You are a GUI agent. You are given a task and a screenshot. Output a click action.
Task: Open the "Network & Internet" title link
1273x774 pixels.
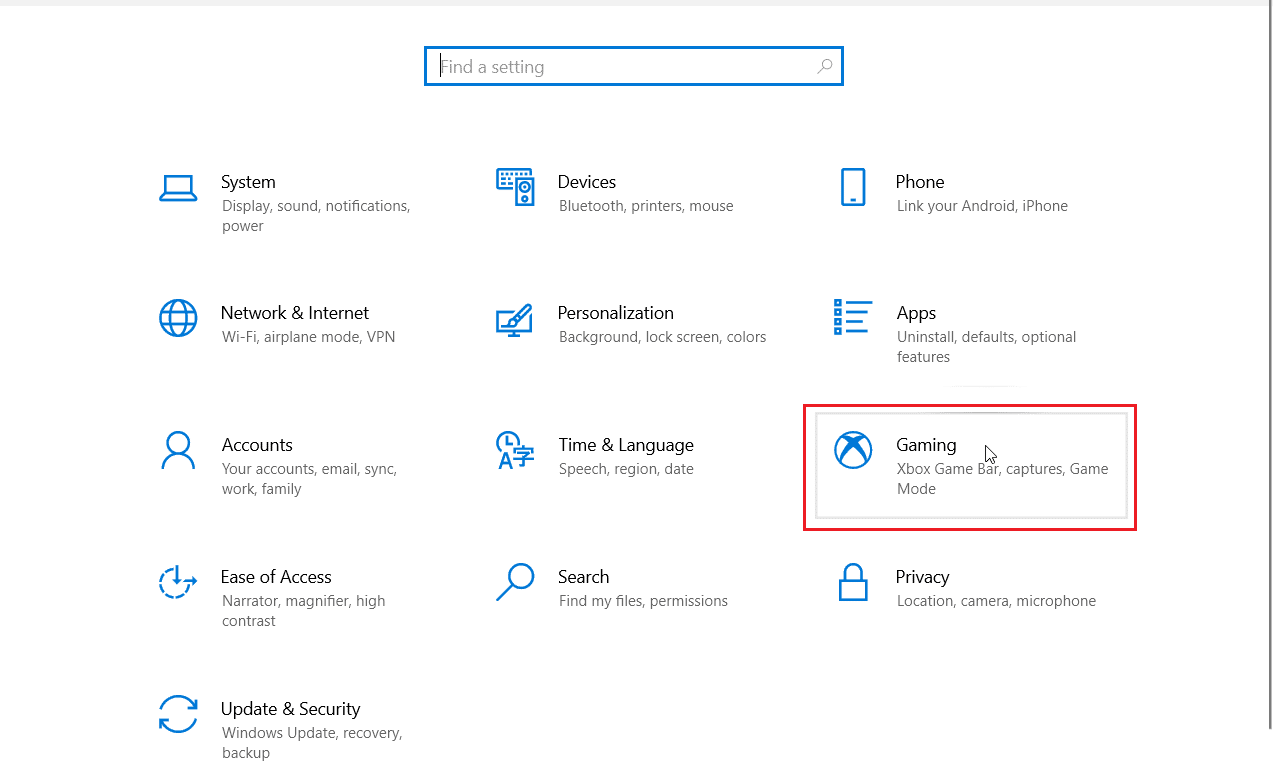click(294, 313)
